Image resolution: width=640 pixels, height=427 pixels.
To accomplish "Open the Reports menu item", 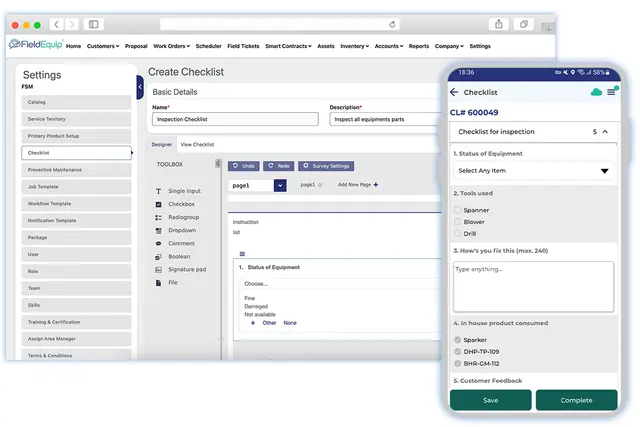I will (419, 46).
